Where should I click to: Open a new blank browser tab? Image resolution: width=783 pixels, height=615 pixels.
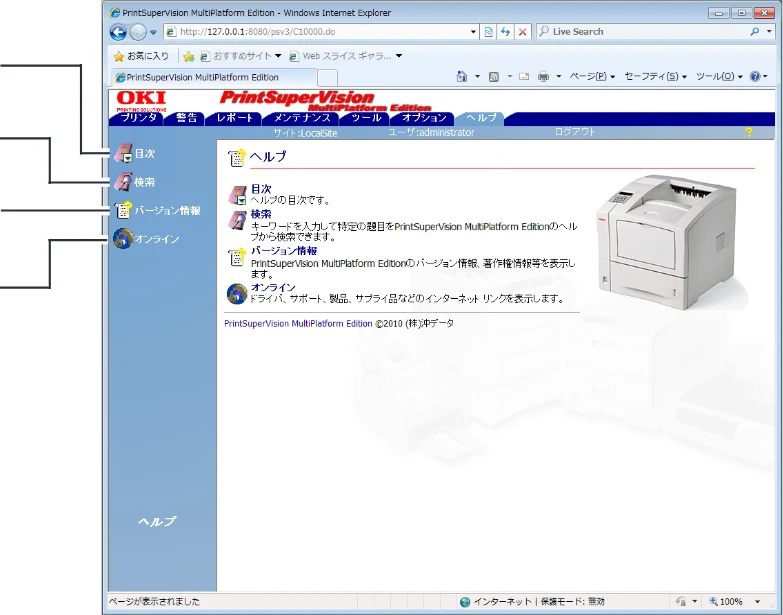point(328,78)
